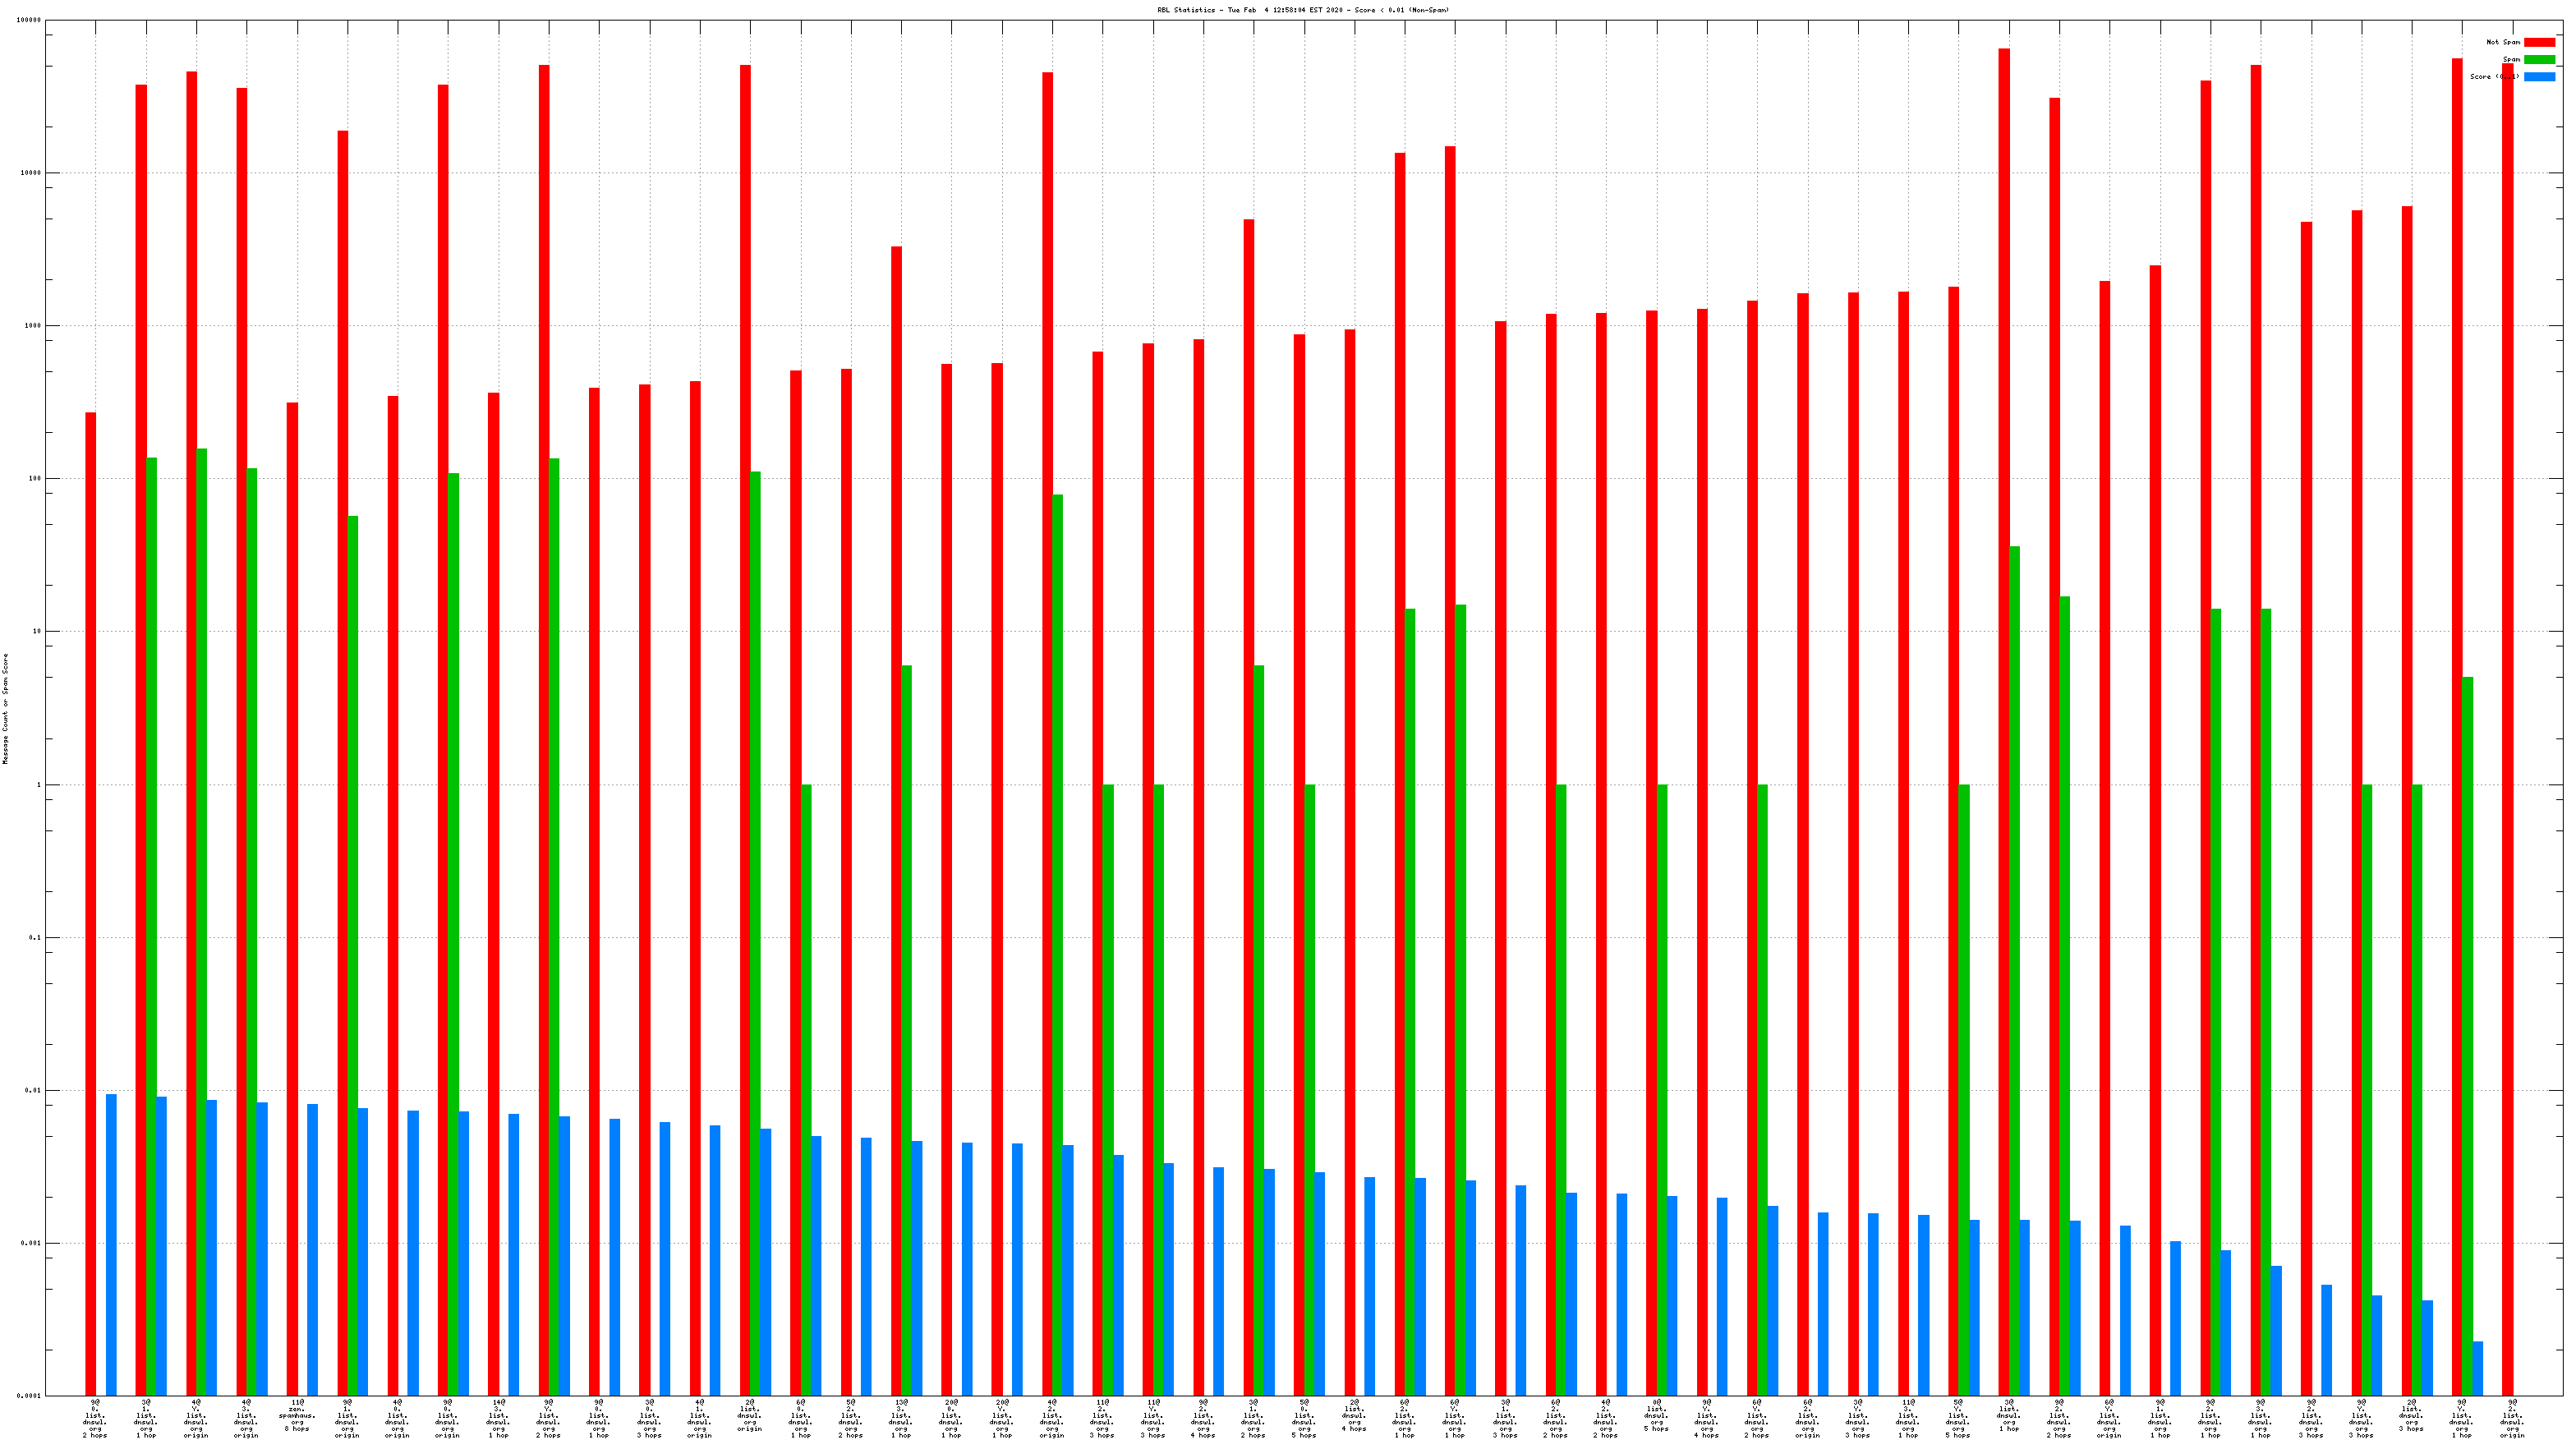This screenshot has width=2576, height=1449.
Task: Click the first x-axis label, 9@ 2 hops
Action: coord(95,1419)
